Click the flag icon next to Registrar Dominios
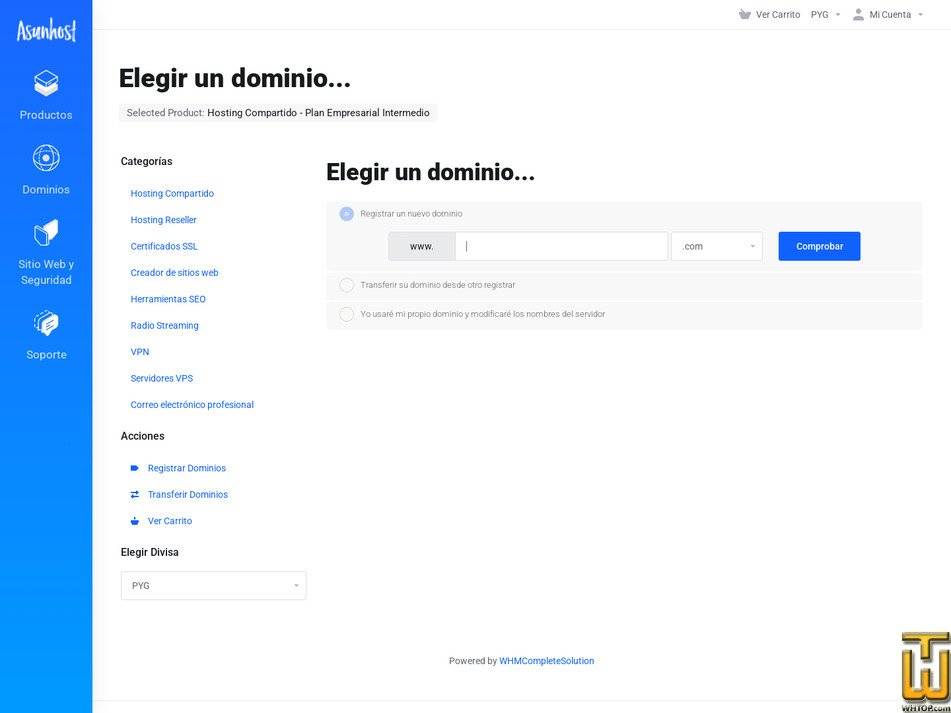Viewport: 951px width, 713px height. click(133, 467)
